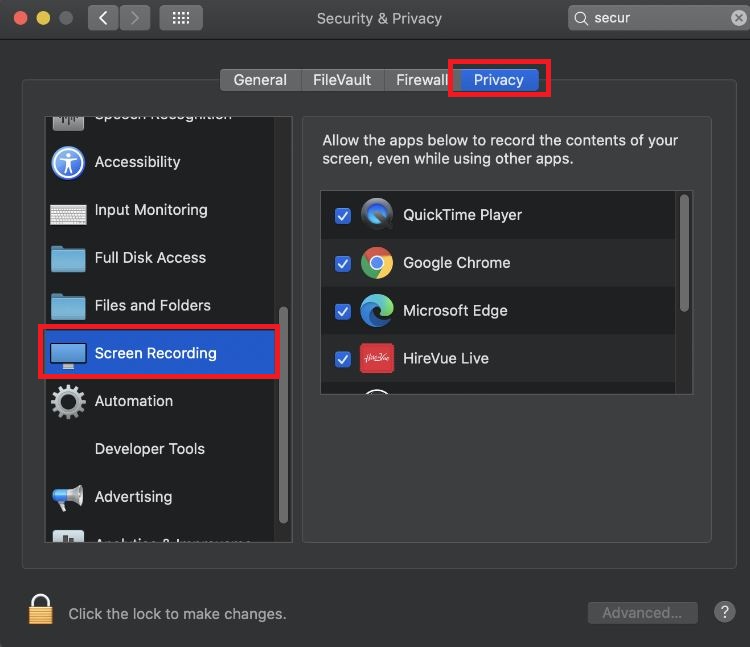This screenshot has height=647, width=750.
Task: Click the HireVue Live app icon
Action: tap(377, 358)
